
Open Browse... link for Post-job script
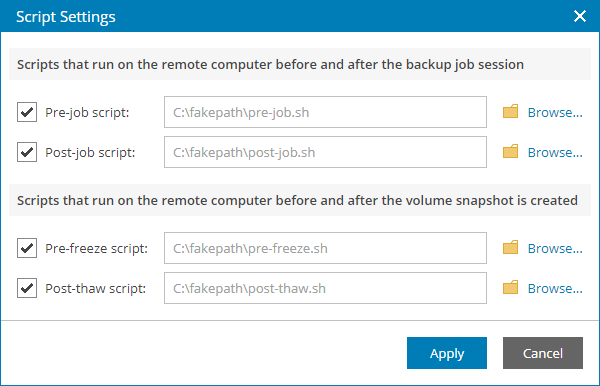pos(555,152)
